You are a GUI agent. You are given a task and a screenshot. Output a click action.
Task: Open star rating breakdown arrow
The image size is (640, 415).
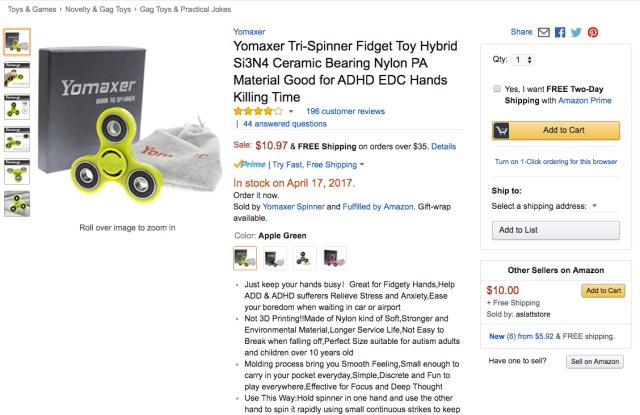tap(292, 111)
